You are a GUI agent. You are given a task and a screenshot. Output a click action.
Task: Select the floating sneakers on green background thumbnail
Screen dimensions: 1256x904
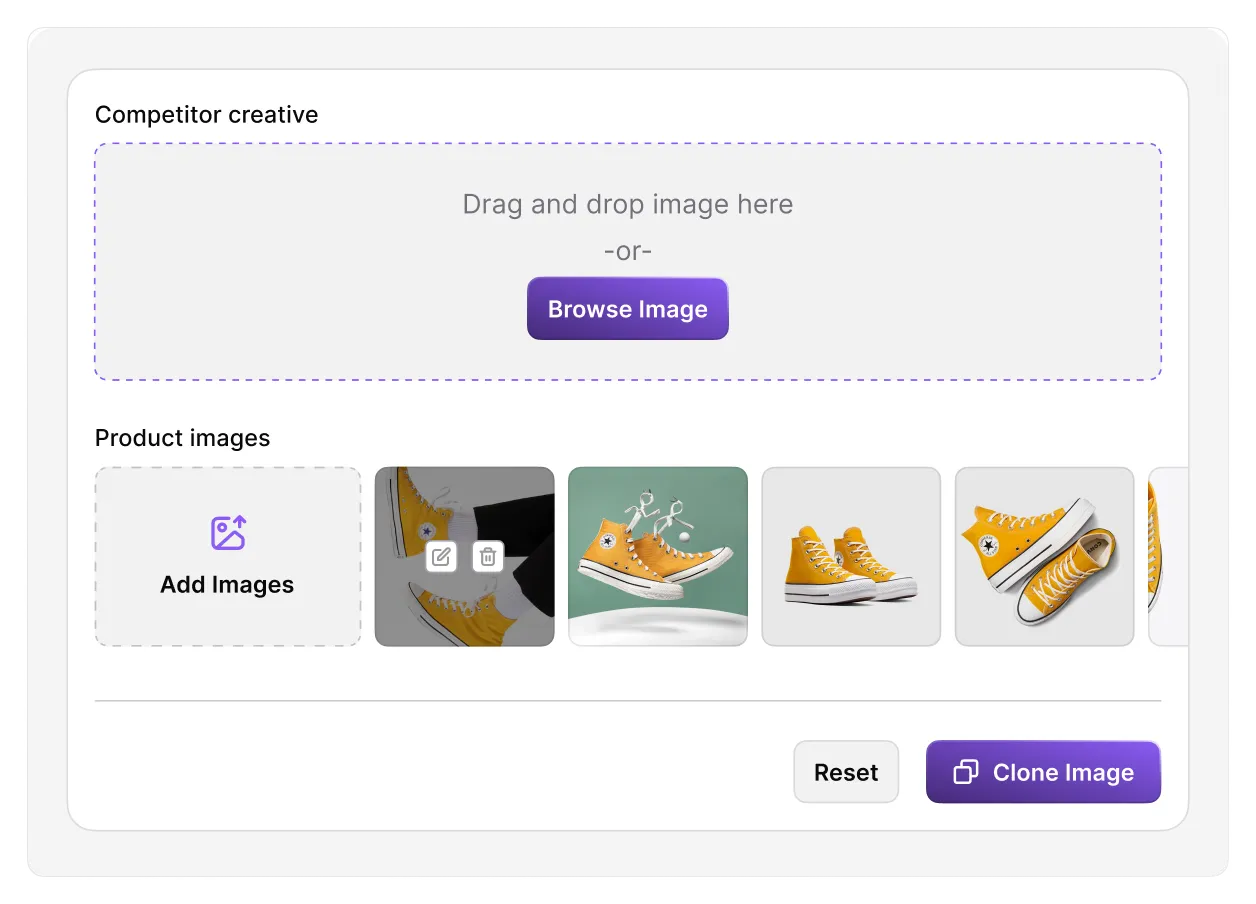[658, 556]
